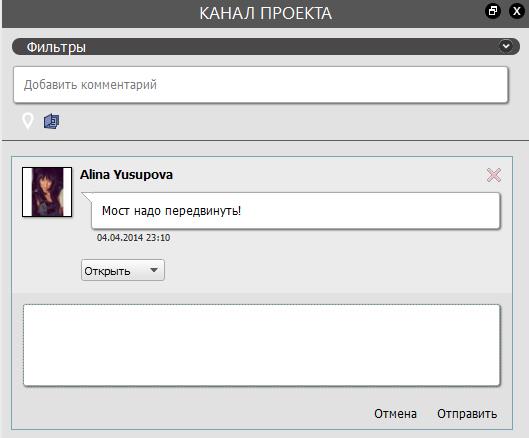Click Alina Yusupova's avatar thumbnail
Screen dimensions: 529x438
tap(47, 192)
